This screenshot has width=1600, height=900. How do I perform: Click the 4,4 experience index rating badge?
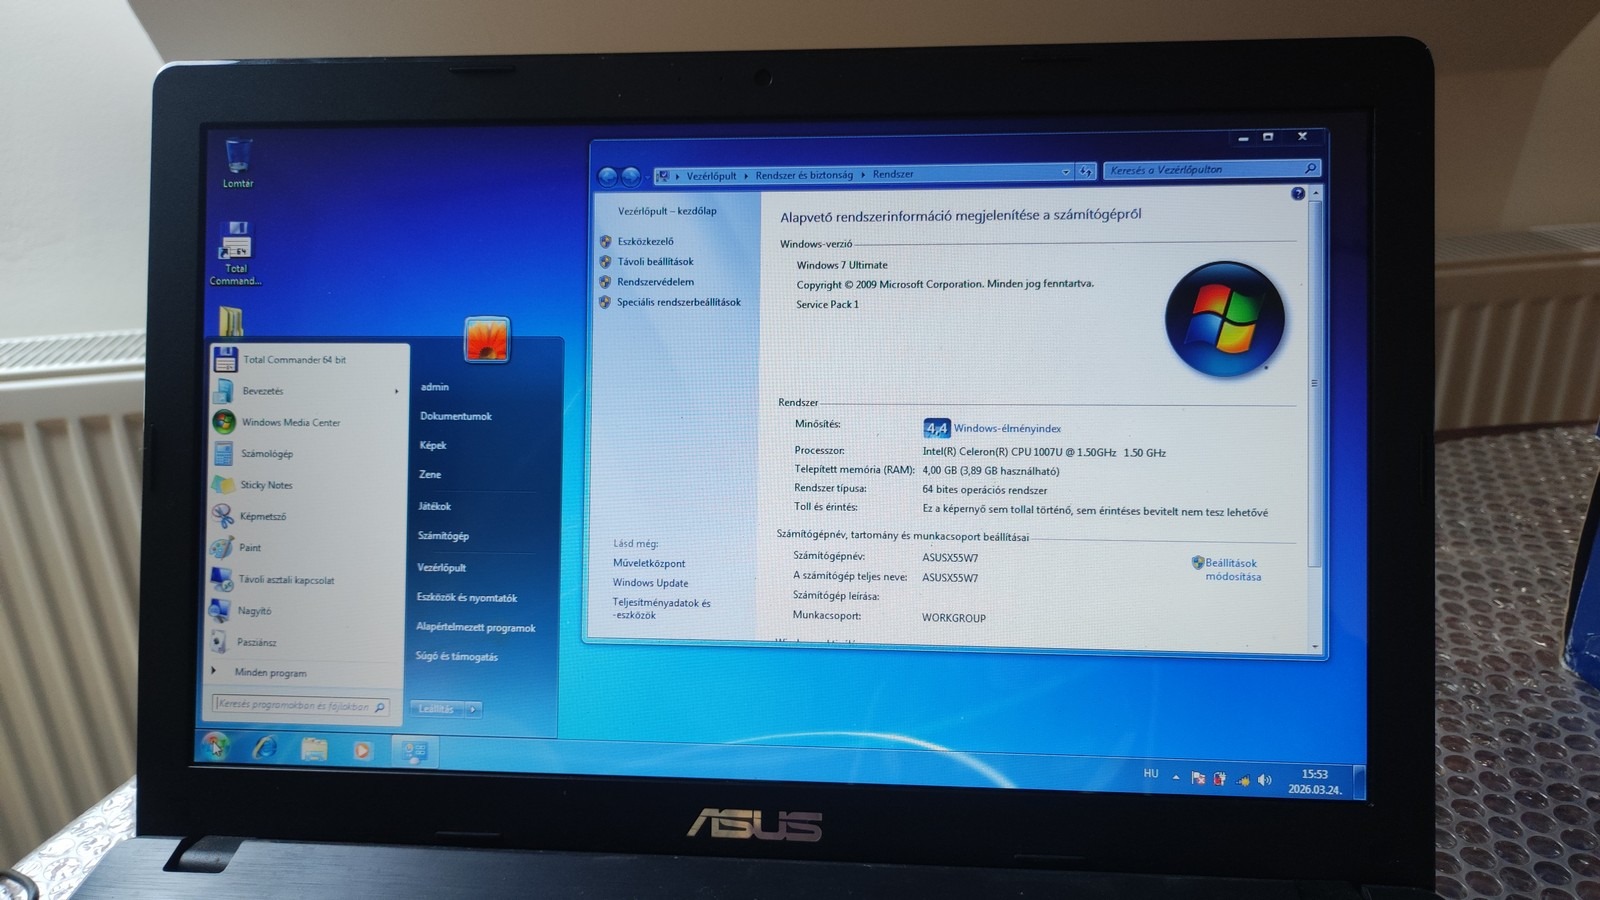tap(936, 428)
